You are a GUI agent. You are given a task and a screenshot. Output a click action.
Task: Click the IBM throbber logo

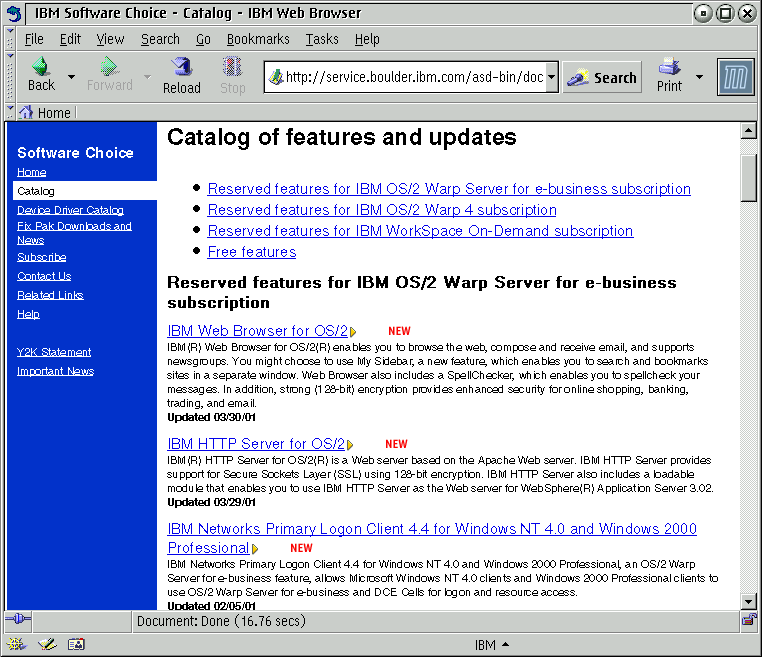click(735, 77)
